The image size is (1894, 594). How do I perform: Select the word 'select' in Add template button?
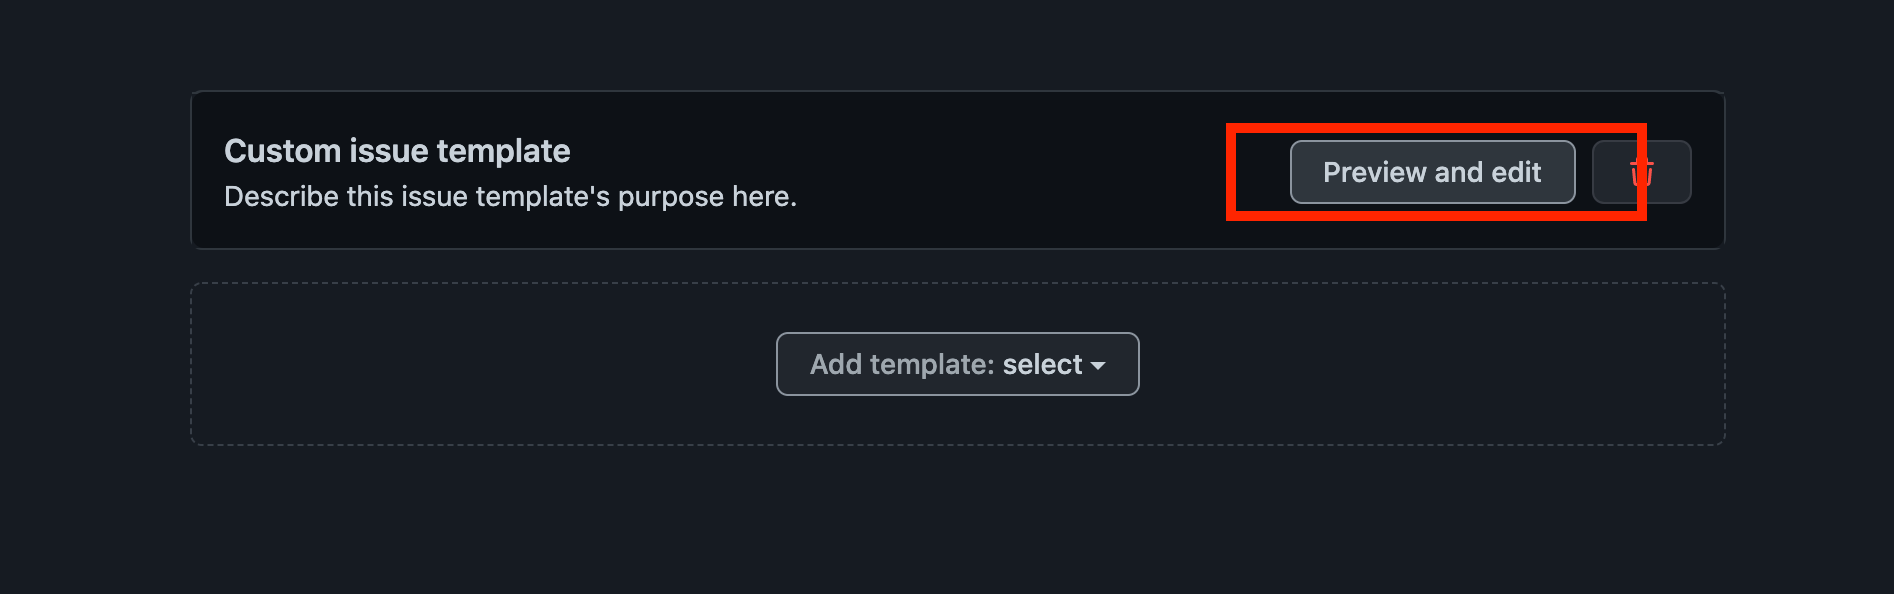(x=1042, y=364)
